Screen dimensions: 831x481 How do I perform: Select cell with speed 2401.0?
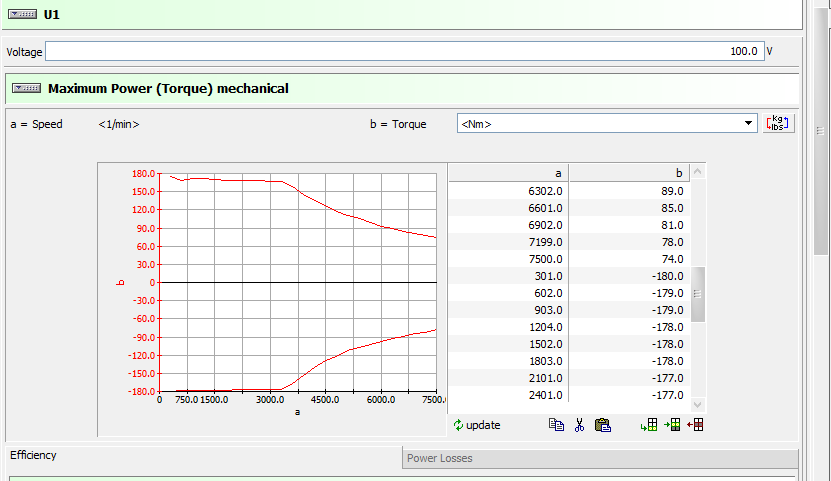click(509, 395)
